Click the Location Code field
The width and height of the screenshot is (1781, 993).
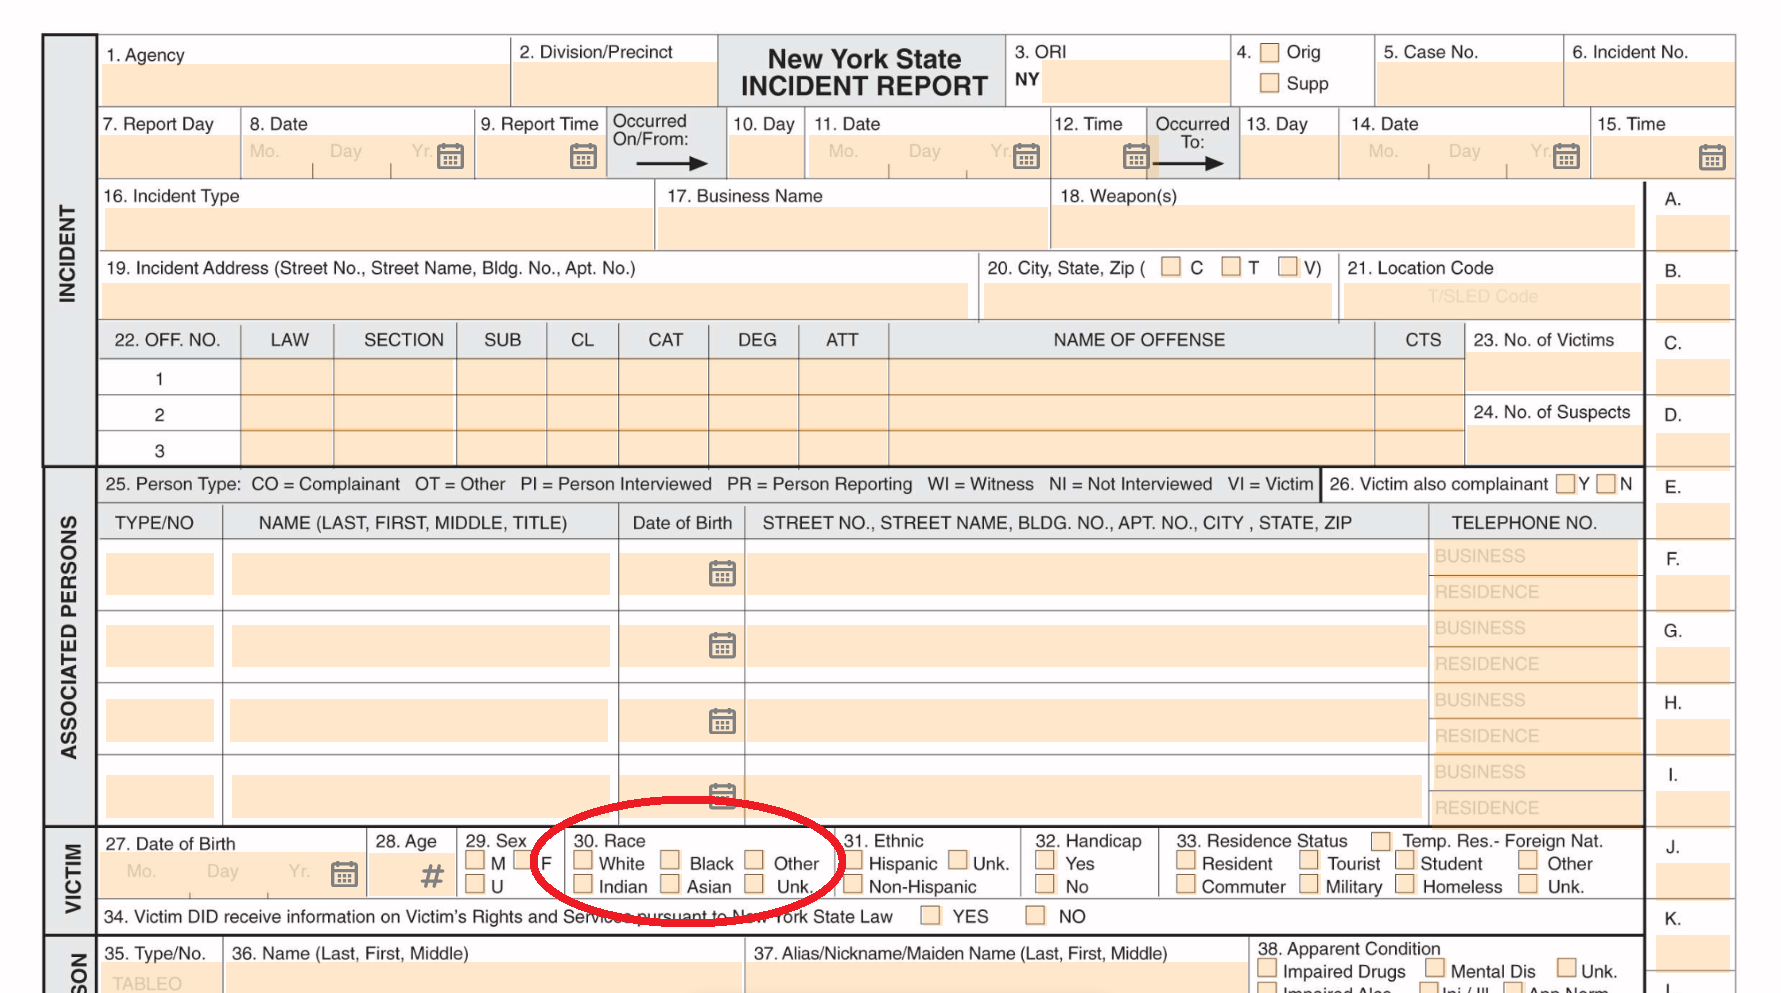click(x=1491, y=299)
